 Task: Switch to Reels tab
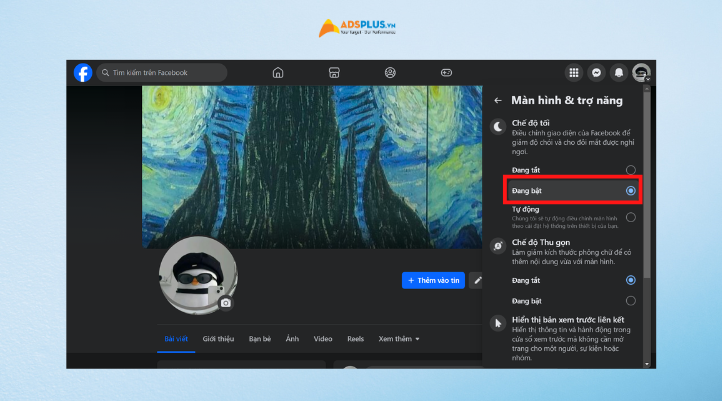(355, 339)
